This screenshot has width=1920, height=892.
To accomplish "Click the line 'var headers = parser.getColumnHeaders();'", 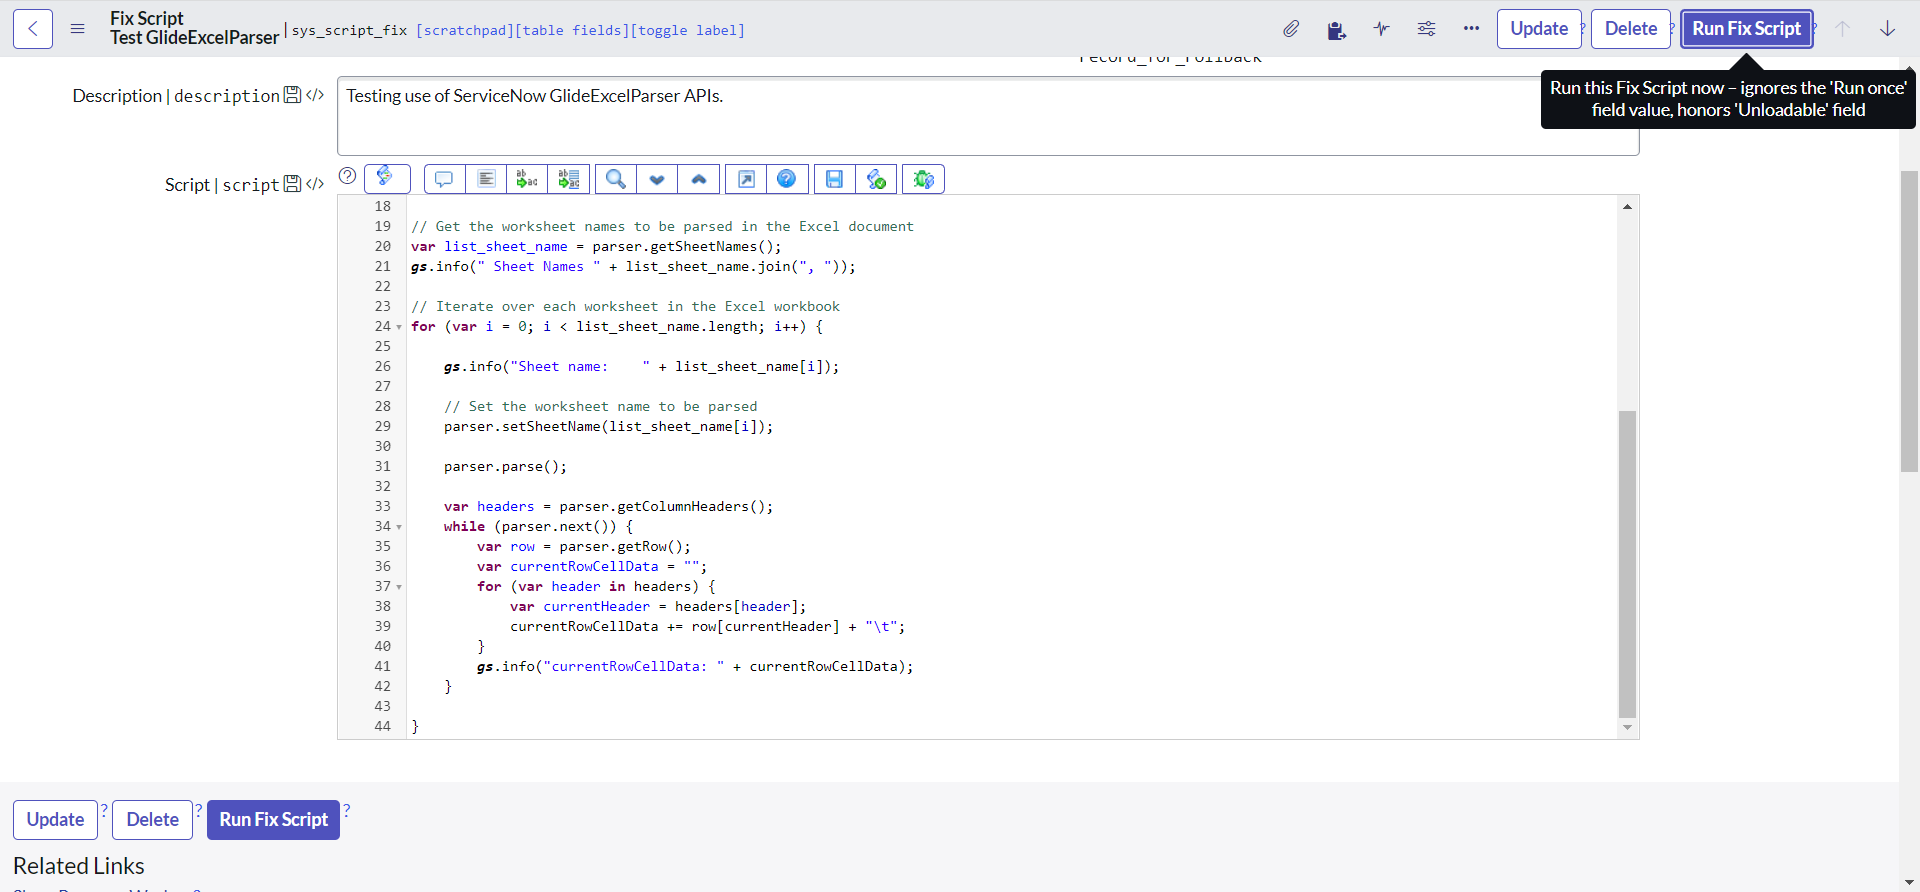I will click(608, 507).
